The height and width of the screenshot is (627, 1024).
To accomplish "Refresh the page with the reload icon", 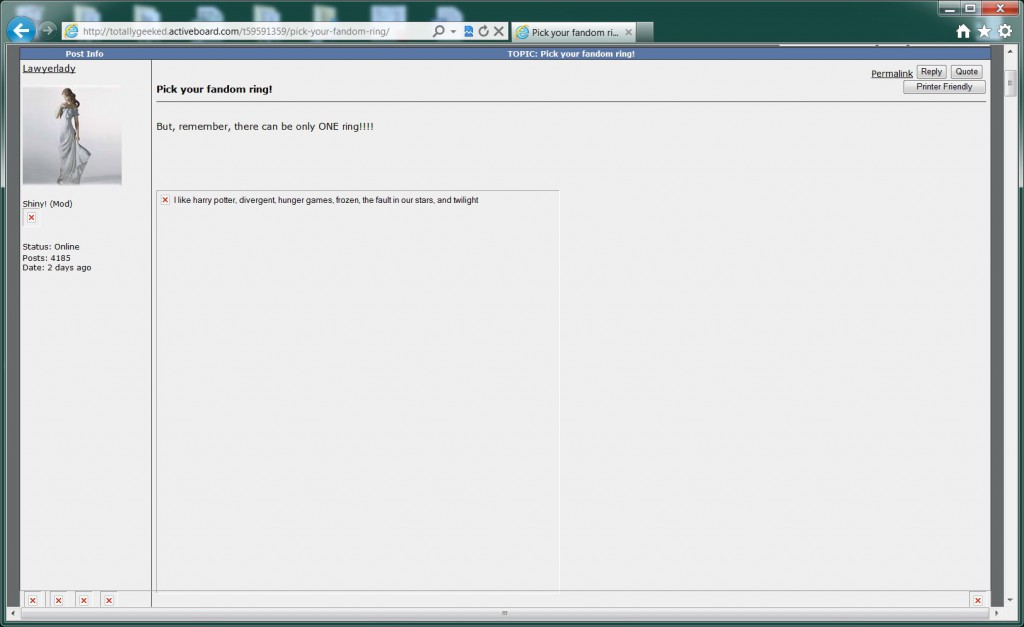I will pyautogui.click(x=483, y=31).
